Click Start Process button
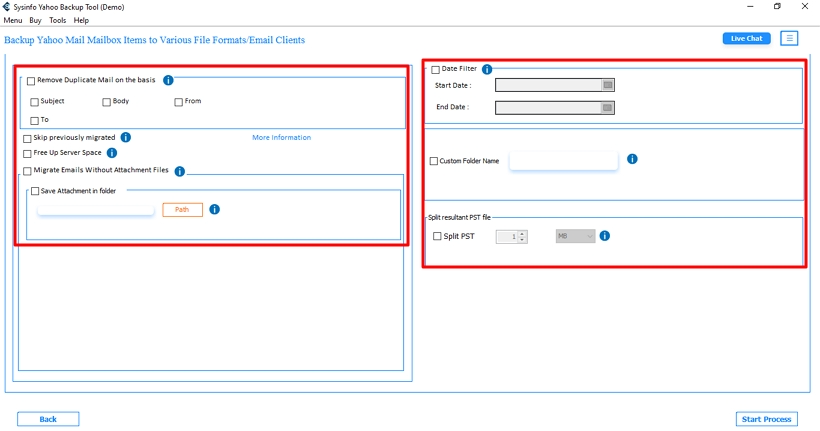Screen dimensions: 820x431 pos(767,419)
